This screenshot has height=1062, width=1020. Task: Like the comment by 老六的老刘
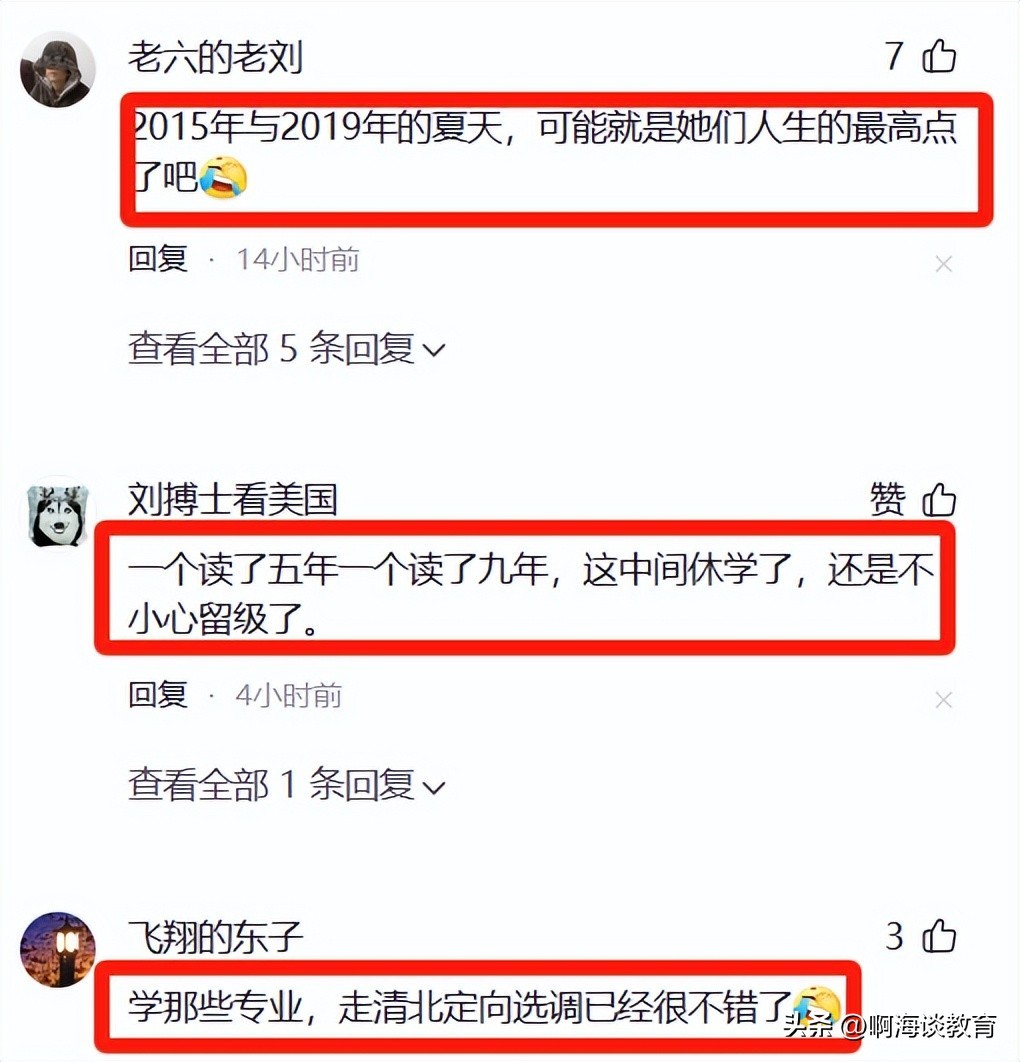[939, 56]
